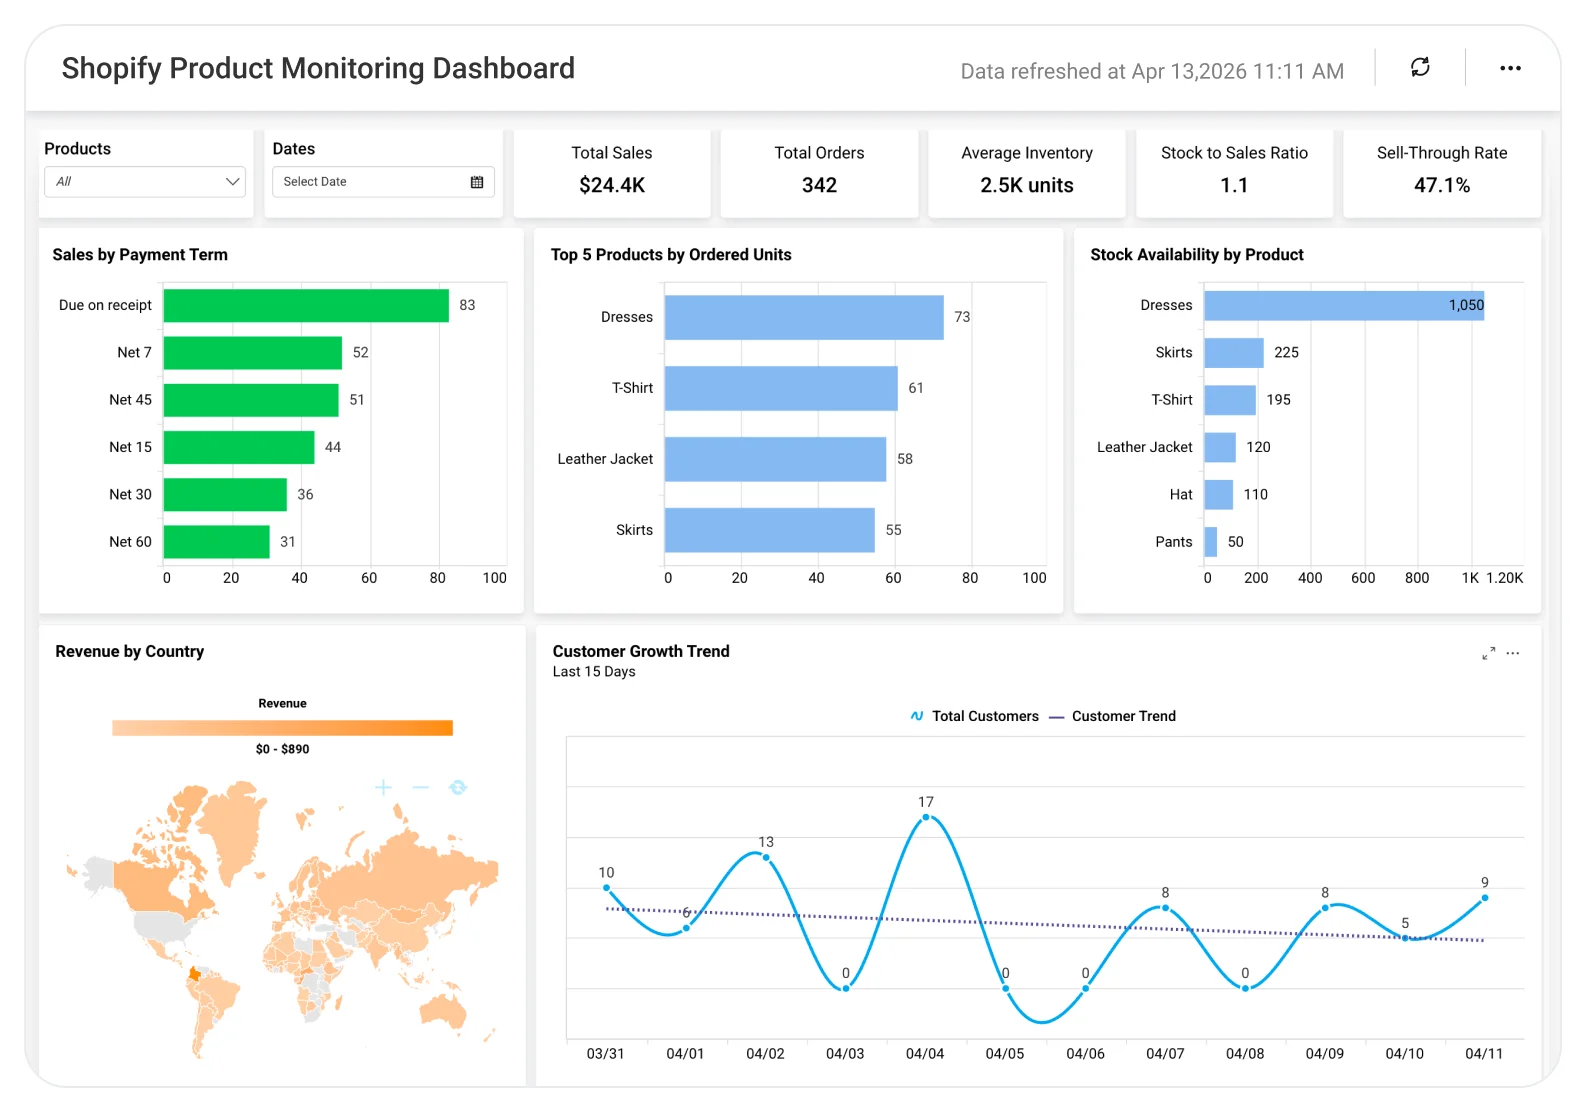Click the Sell-Through Rate 47.1% card
The image size is (1586, 1112).
pos(1442,173)
